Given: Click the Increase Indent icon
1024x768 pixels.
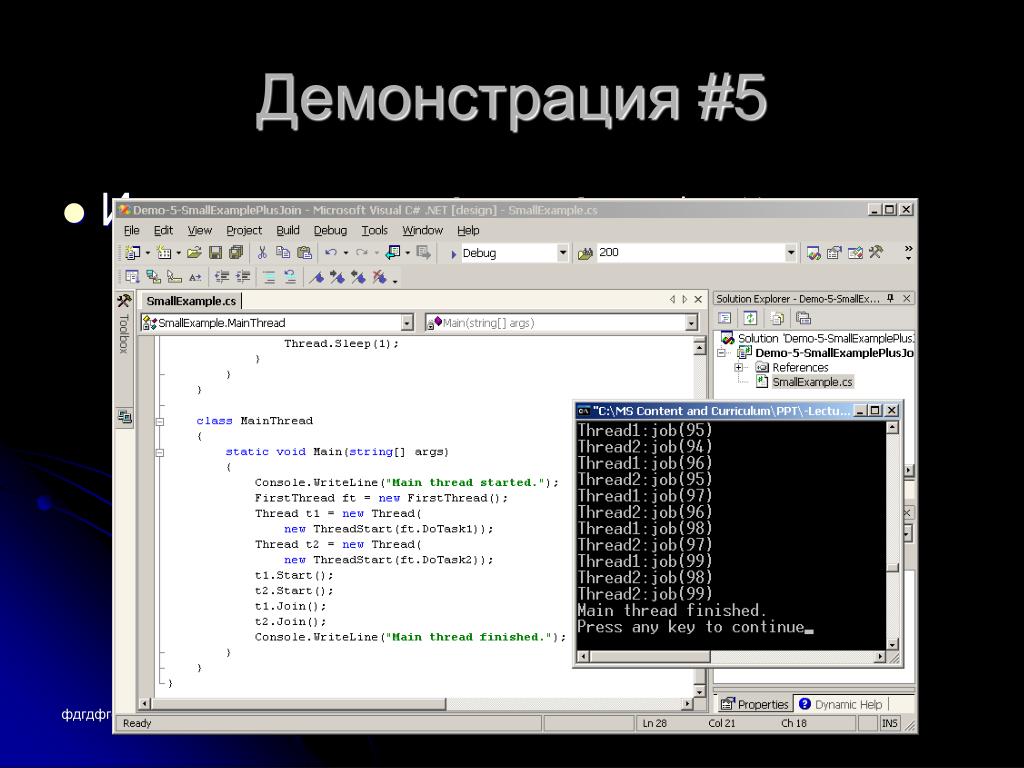Looking at the screenshot, I should (x=243, y=277).
